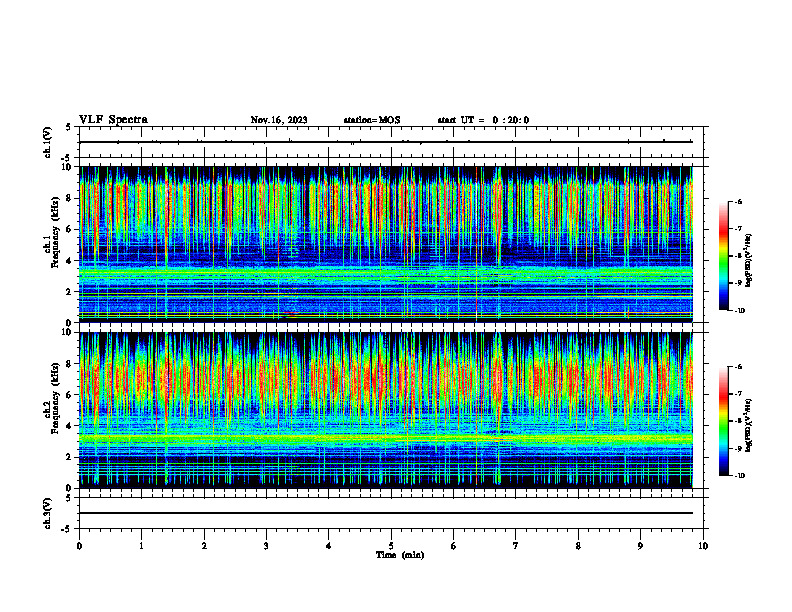Click the "ch.3(V)" axis label
The width and height of the screenshot is (792, 612).
coord(47,513)
